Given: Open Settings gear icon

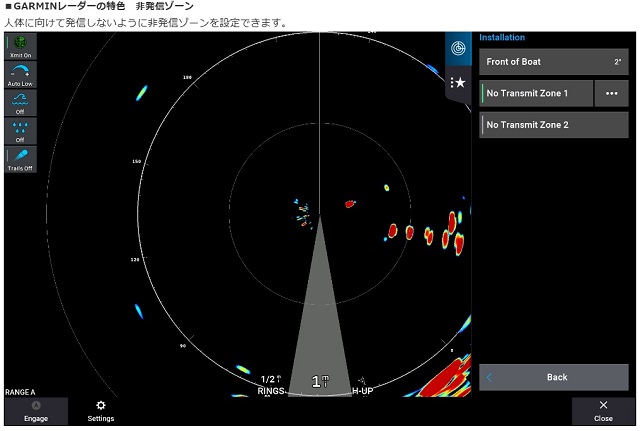Looking at the screenshot, I should [x=100, y=405].
